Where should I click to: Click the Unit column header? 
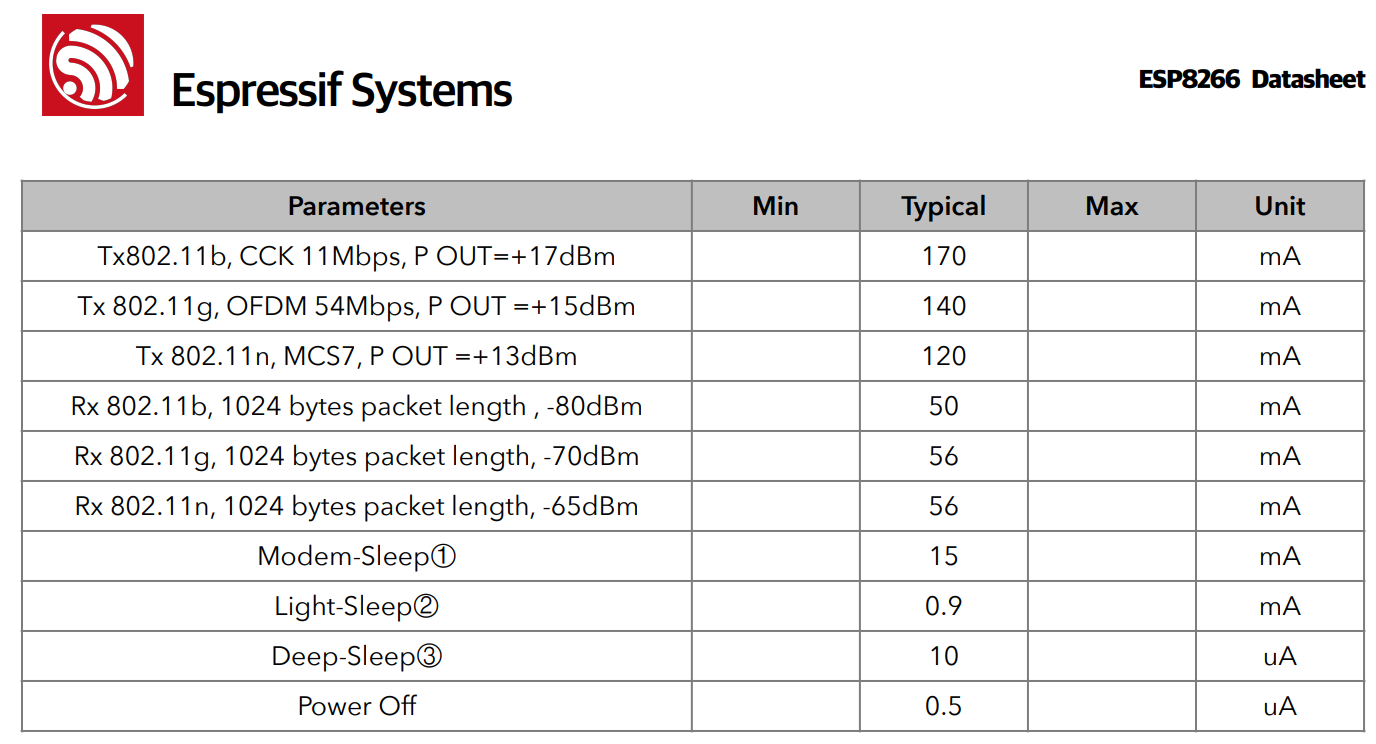(x=1280, y=206)
